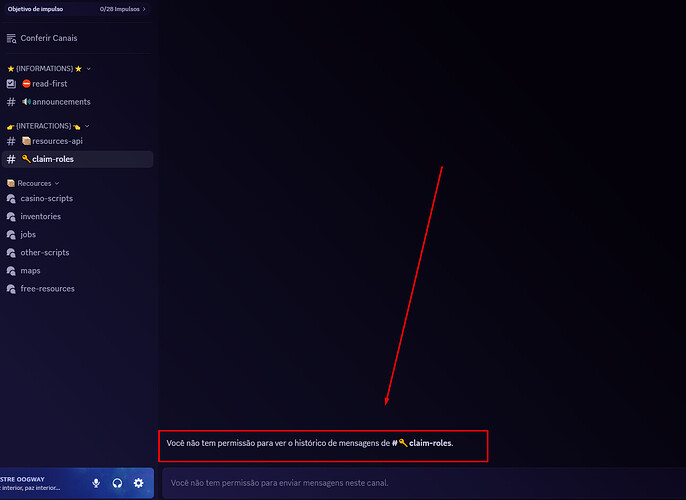Open Conferir Canais browse channels
Viewport: 686px width, 500px height.
(77, 38)
